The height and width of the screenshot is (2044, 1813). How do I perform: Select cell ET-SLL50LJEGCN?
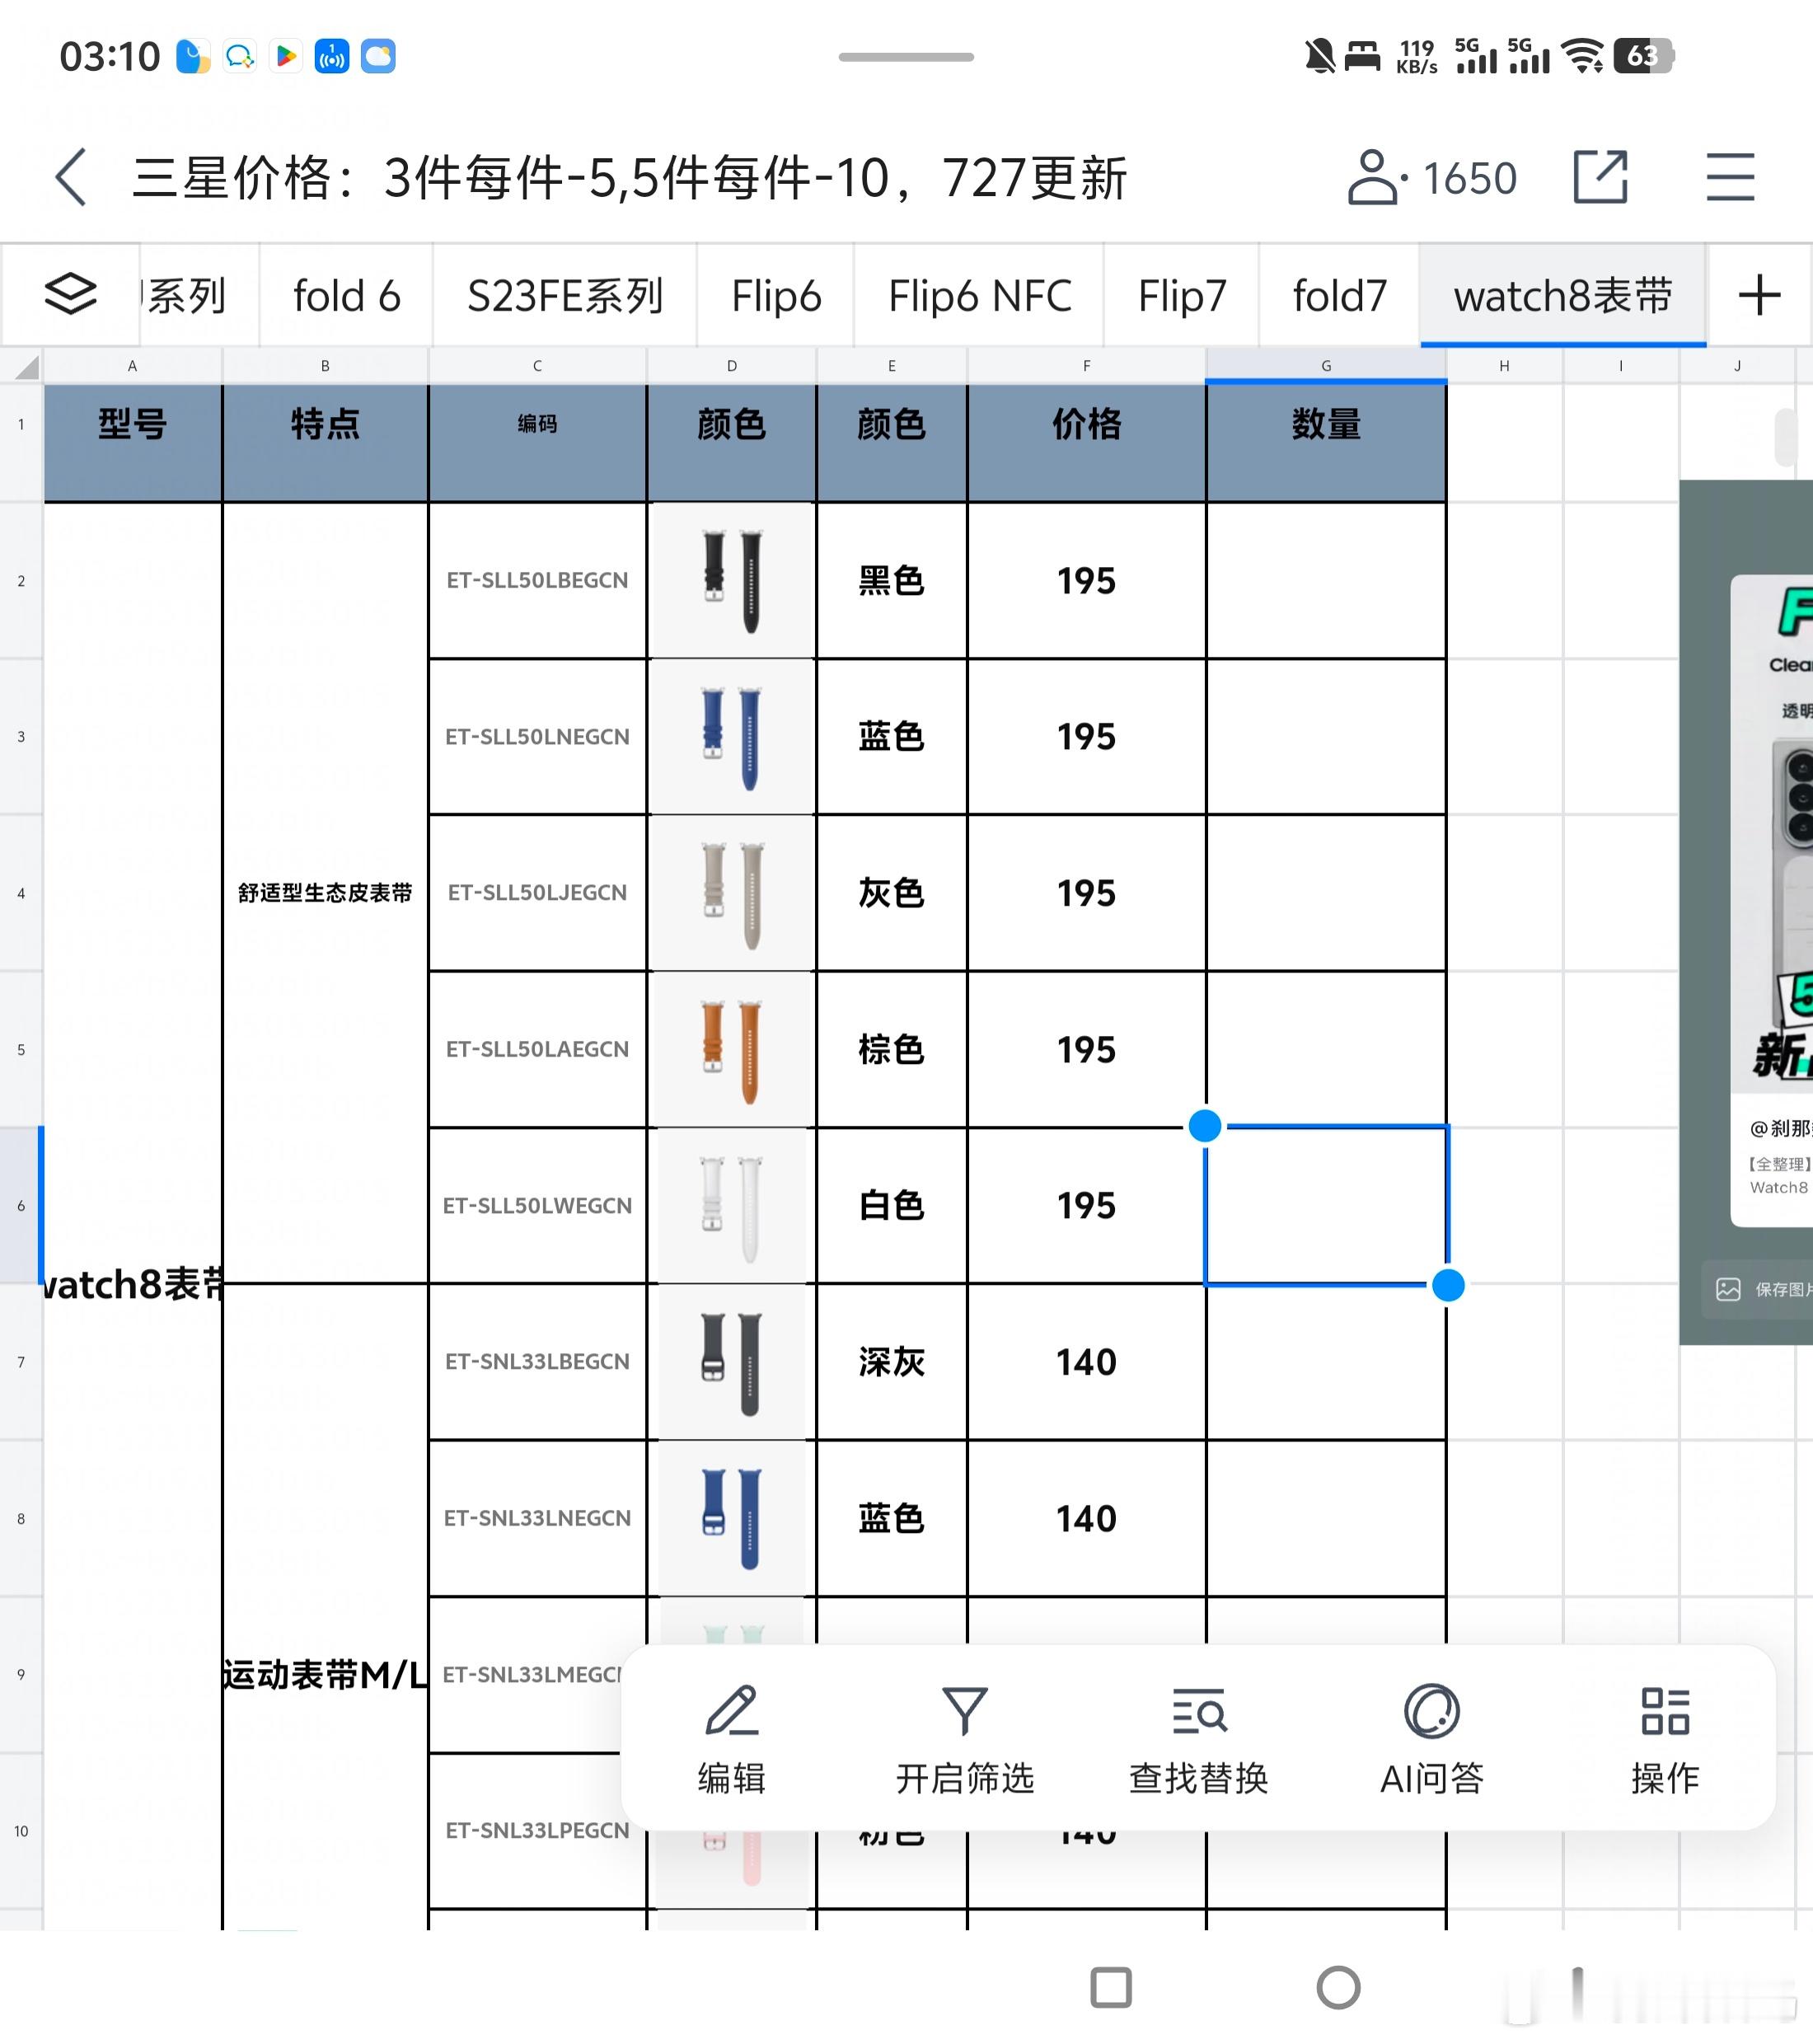point(537,892)
